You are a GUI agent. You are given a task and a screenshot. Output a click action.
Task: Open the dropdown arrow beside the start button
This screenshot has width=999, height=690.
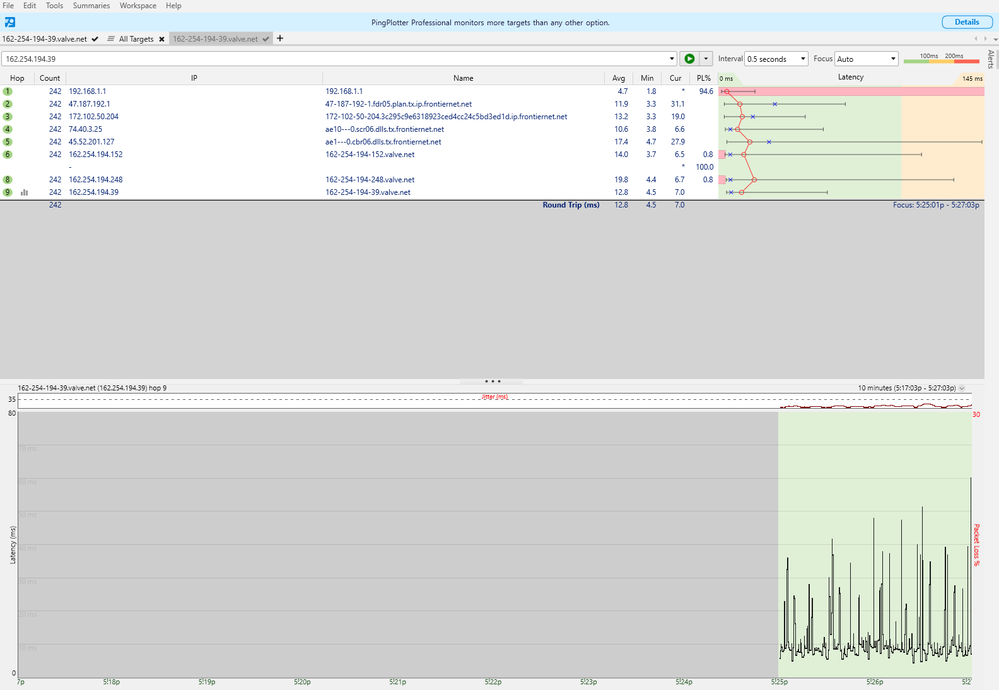pyautogui.click(x=705, y=59)
